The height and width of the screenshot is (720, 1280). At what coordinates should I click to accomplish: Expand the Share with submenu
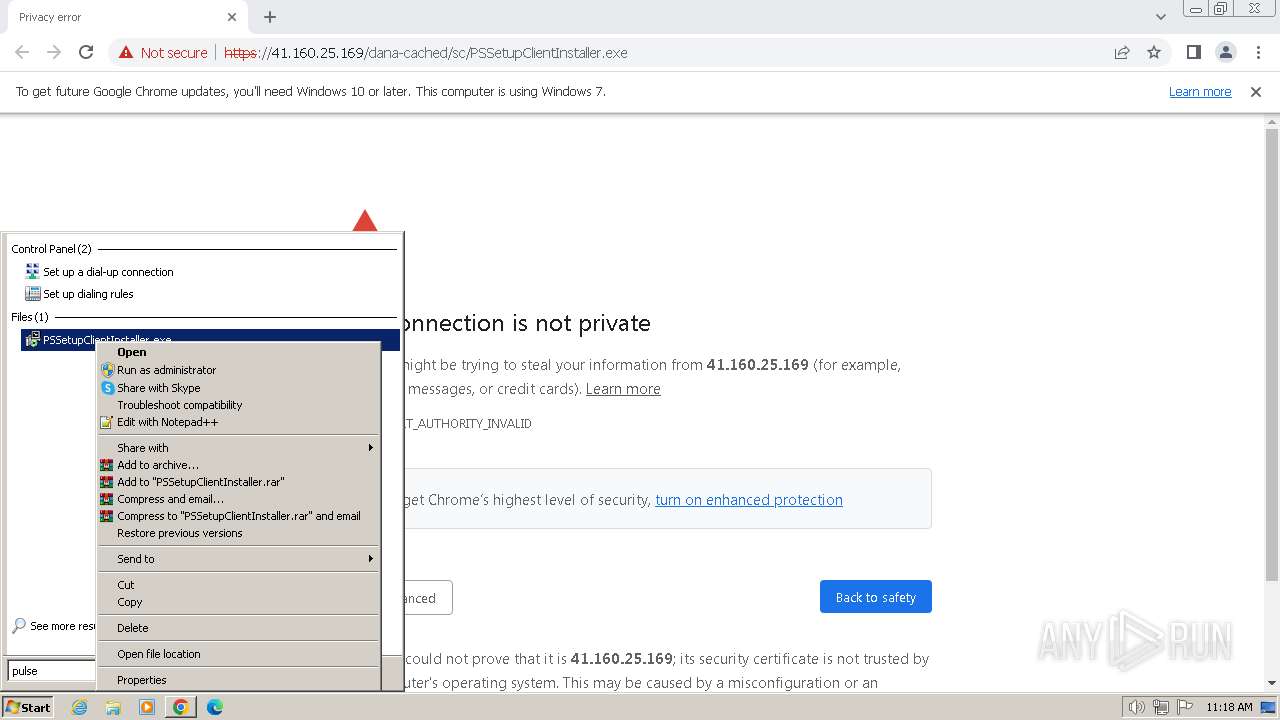pos(239,448)
